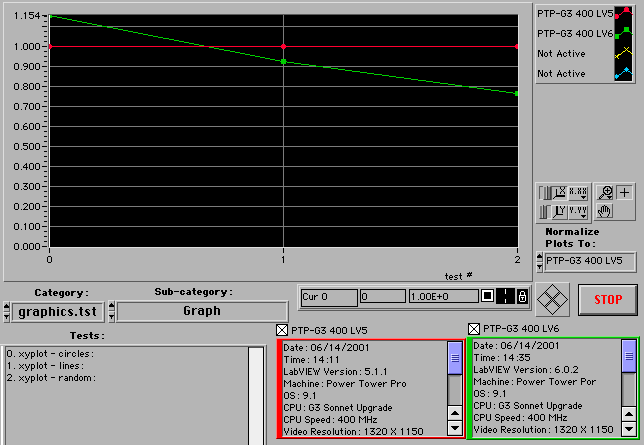Select the hand pan tool
The image size is (644, 445).
click(x=605, y=211)
